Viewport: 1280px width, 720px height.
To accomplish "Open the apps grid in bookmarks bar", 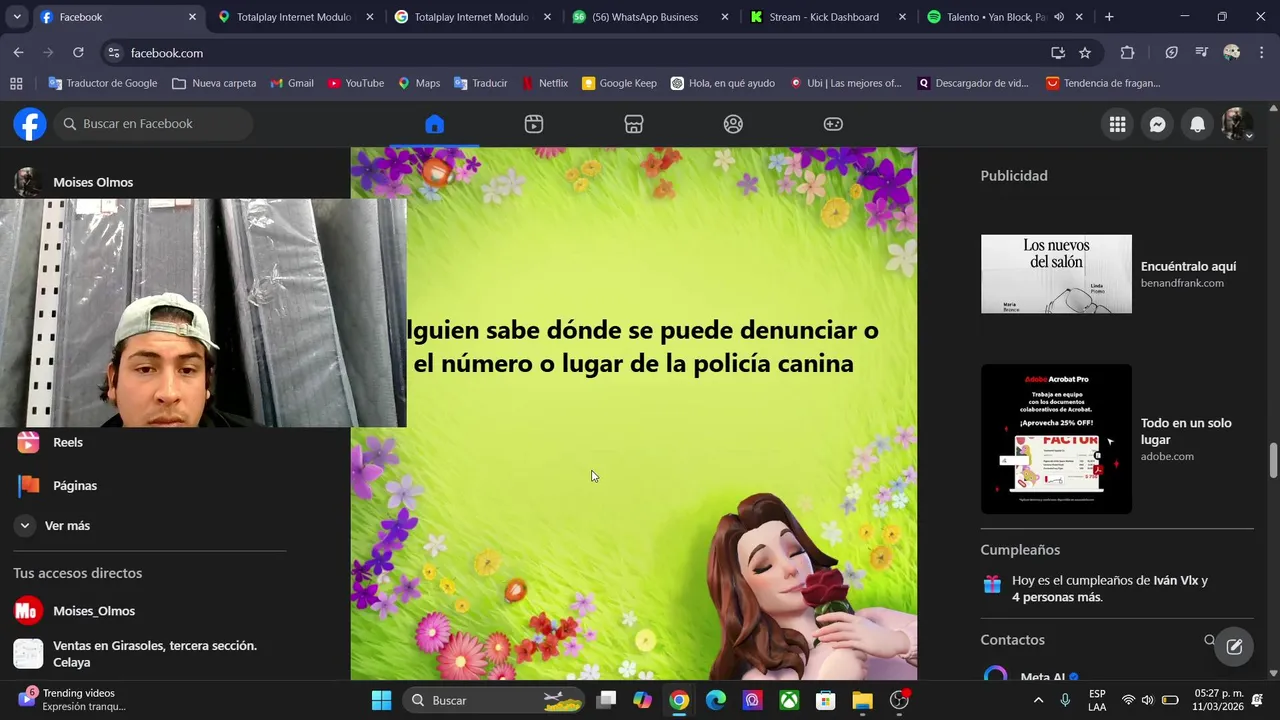I will pos(16,83).
